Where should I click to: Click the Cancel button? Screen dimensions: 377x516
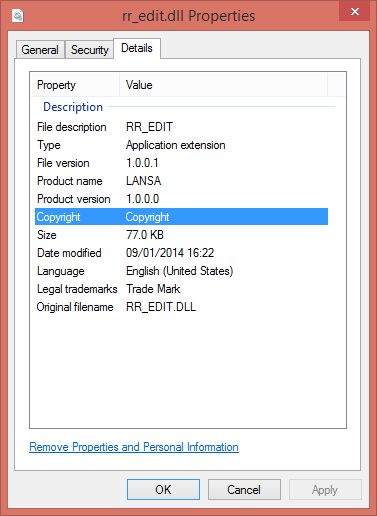(244, 489)
